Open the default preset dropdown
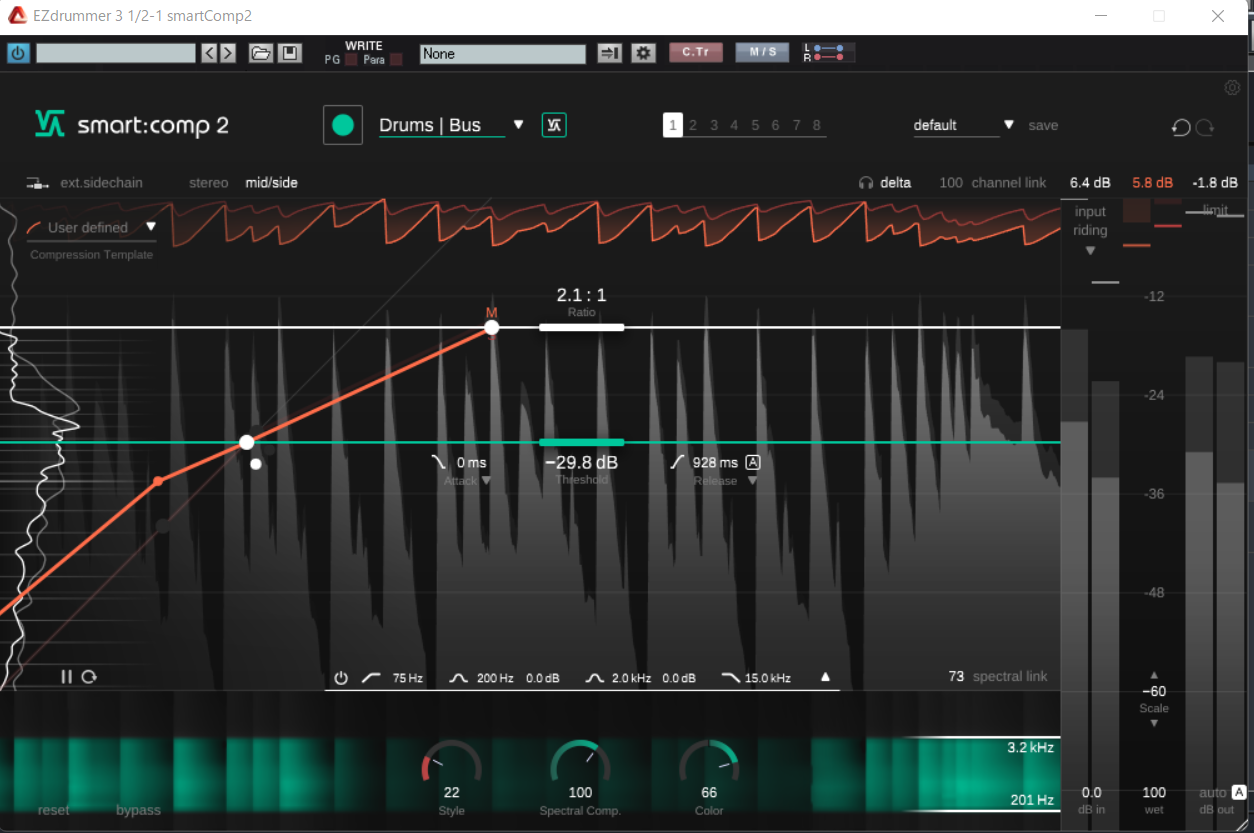Image resolution: width=1254 pixels, height=833 pixels. (1008, 125)
